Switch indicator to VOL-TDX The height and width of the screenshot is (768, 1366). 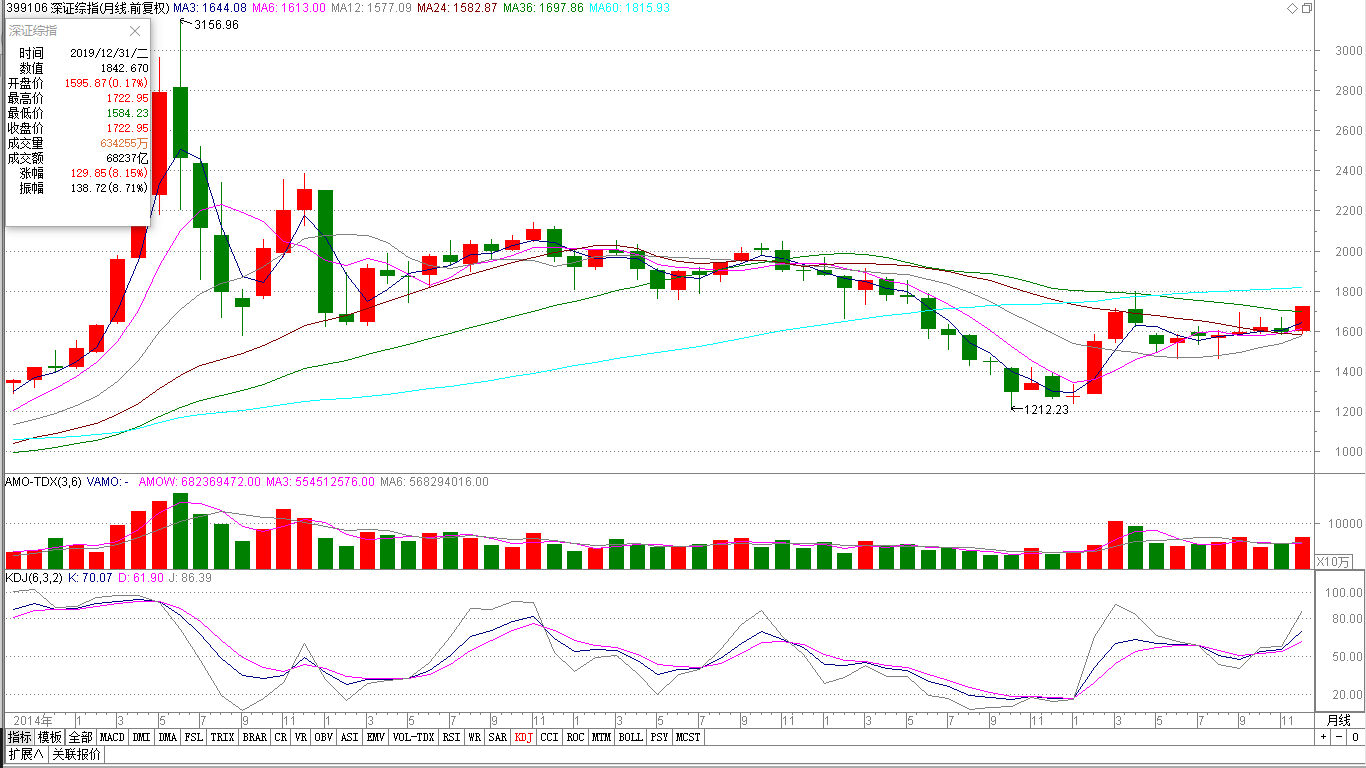(414, 737)
